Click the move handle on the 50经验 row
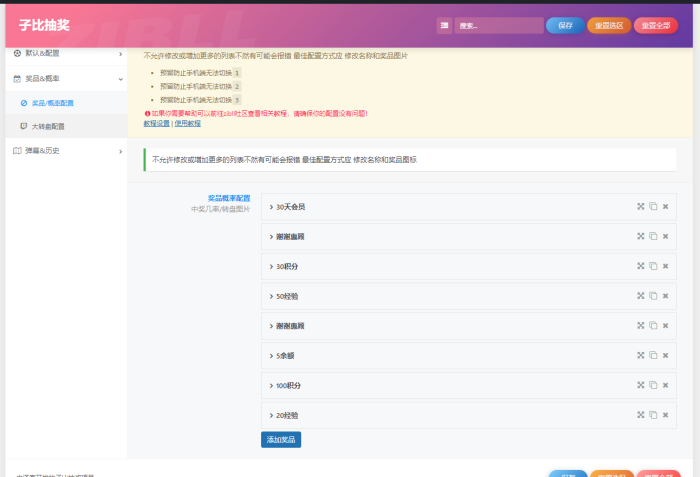 tap(641, 296)
